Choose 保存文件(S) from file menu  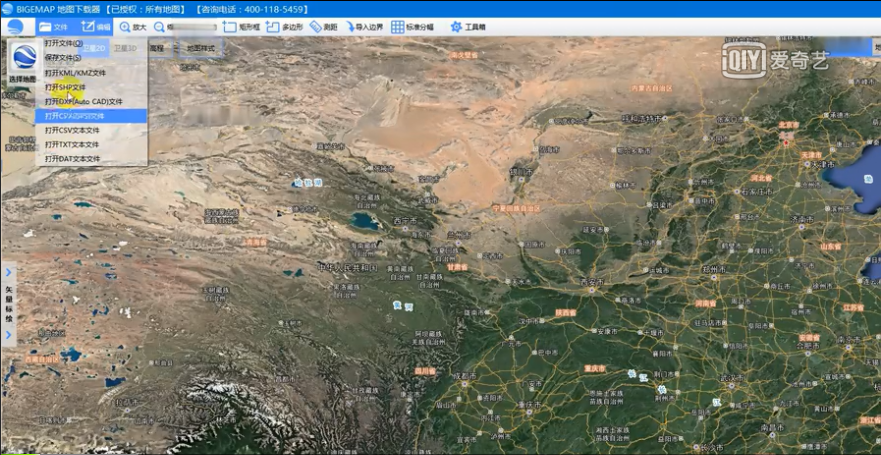coord(92,58)
